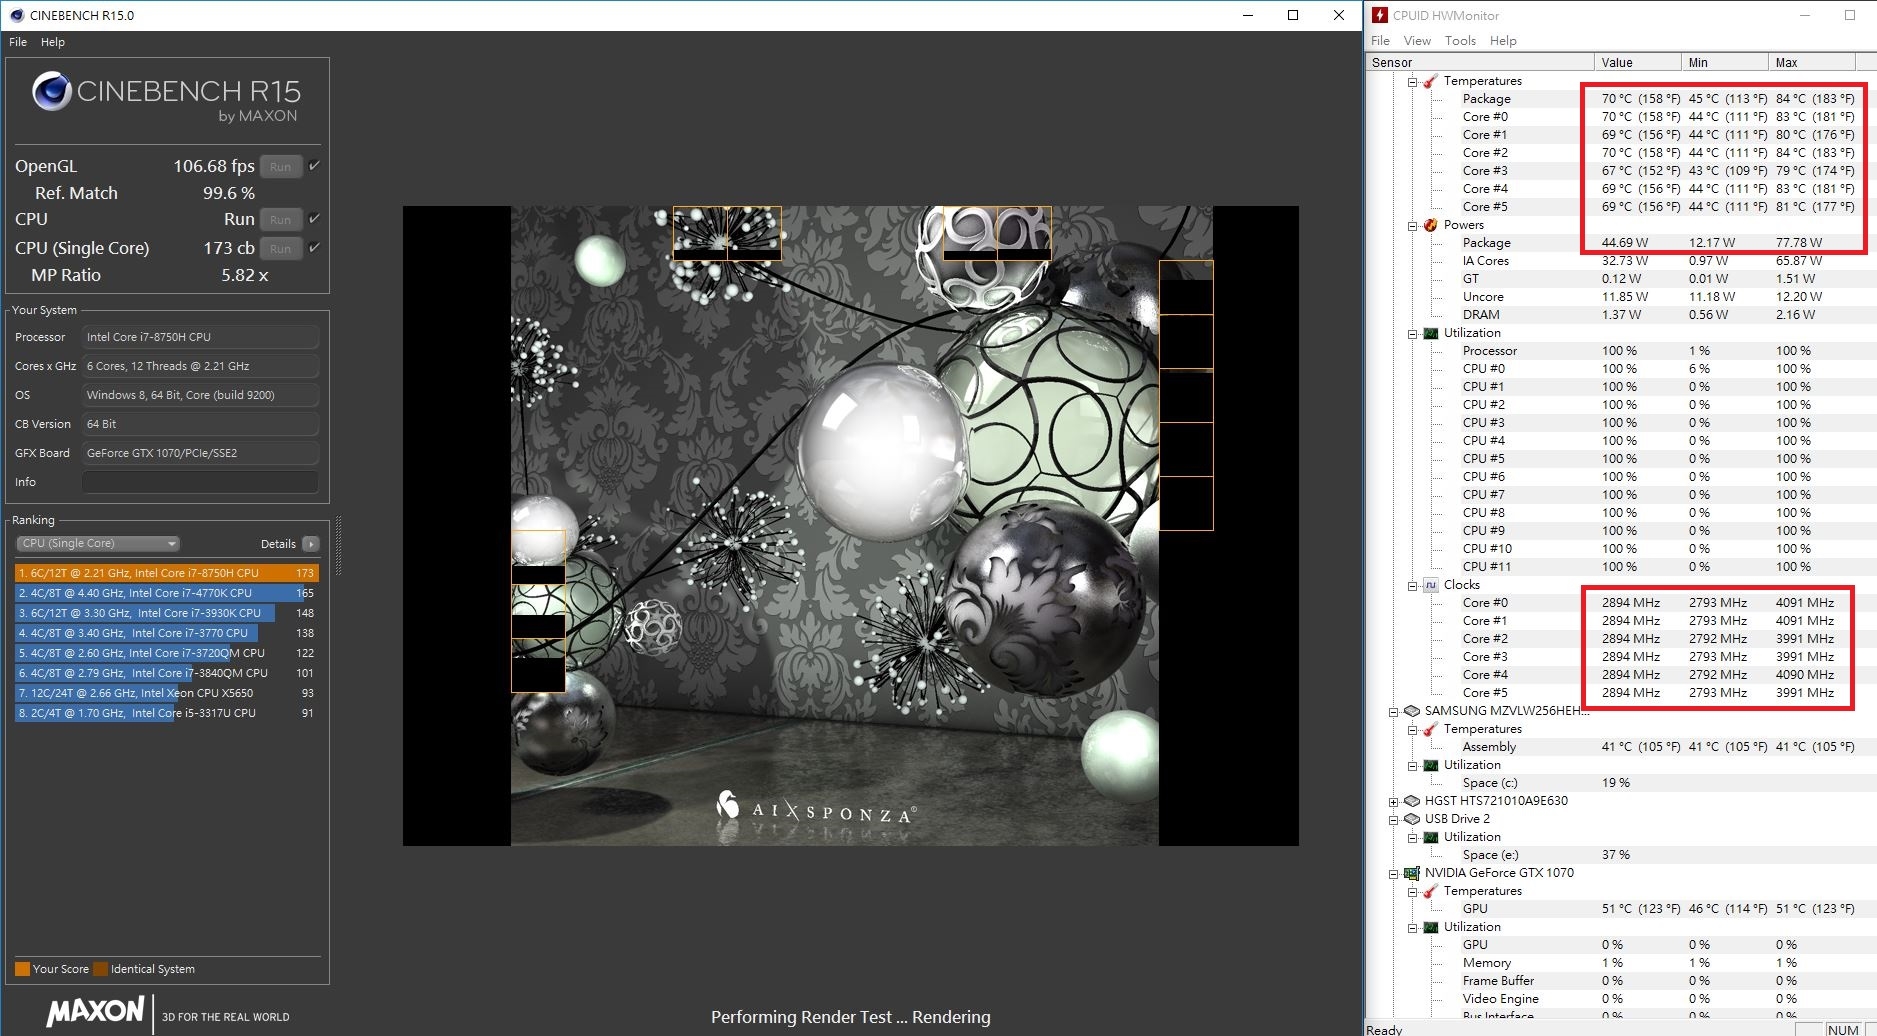Select the i5-3317U ranking entry
This screenshot has width=1877, height=1036.
pyautogui.click(x=166, y=713)
